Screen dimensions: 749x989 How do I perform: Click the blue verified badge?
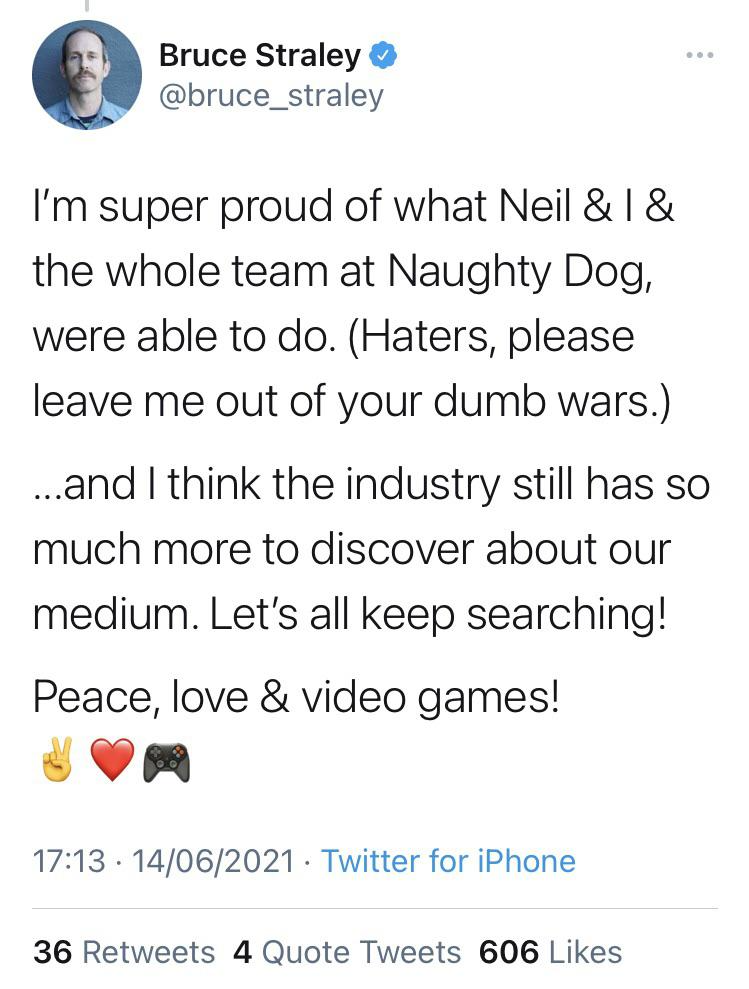(384, 56)
